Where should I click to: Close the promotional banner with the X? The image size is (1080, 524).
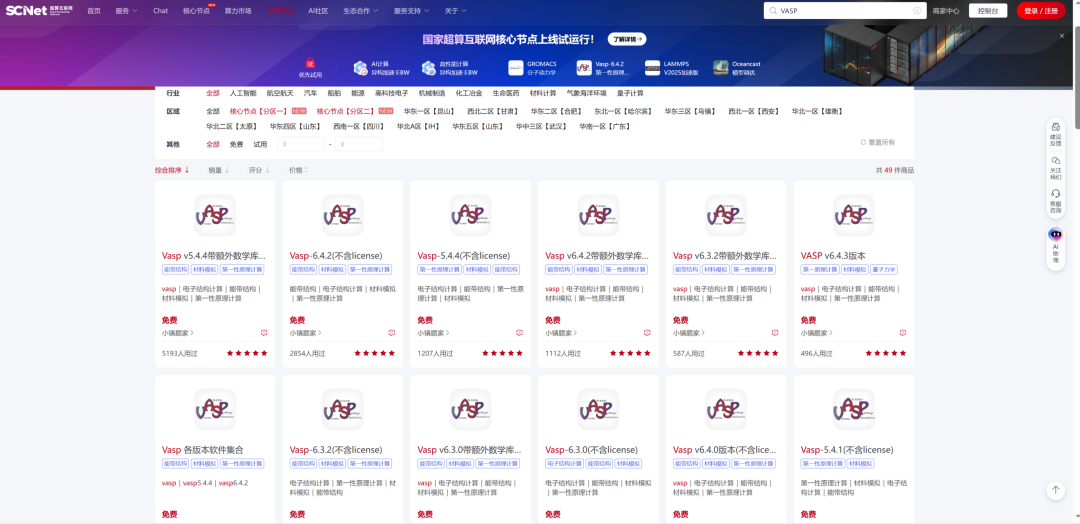(1062, 35)
